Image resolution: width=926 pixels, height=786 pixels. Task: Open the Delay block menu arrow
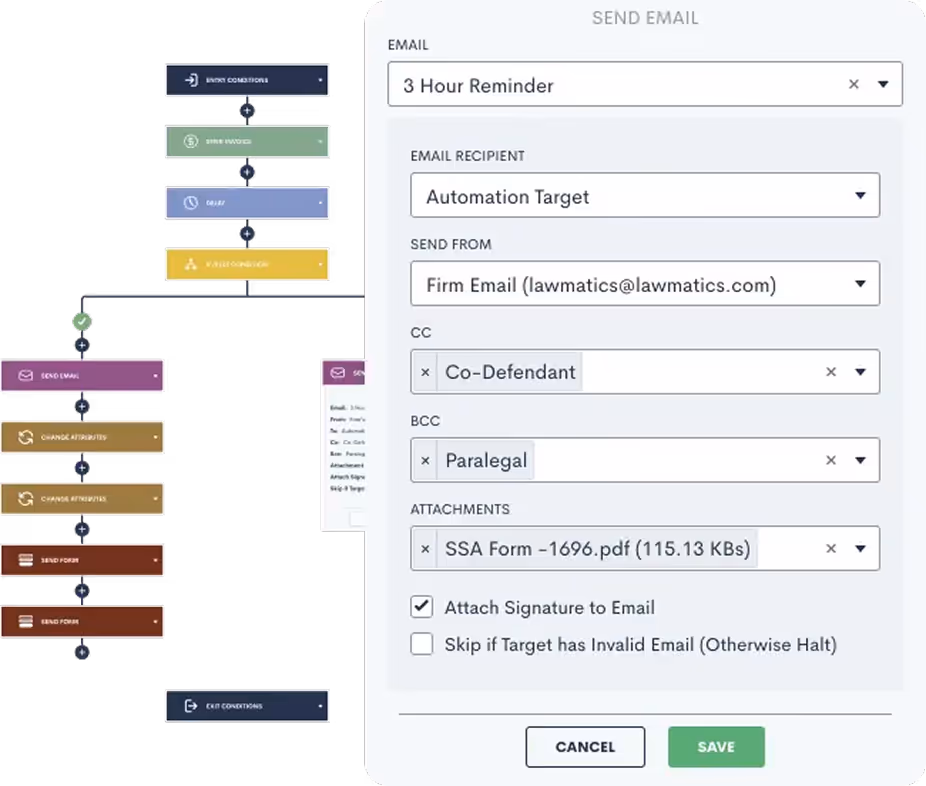click(320, 203)
